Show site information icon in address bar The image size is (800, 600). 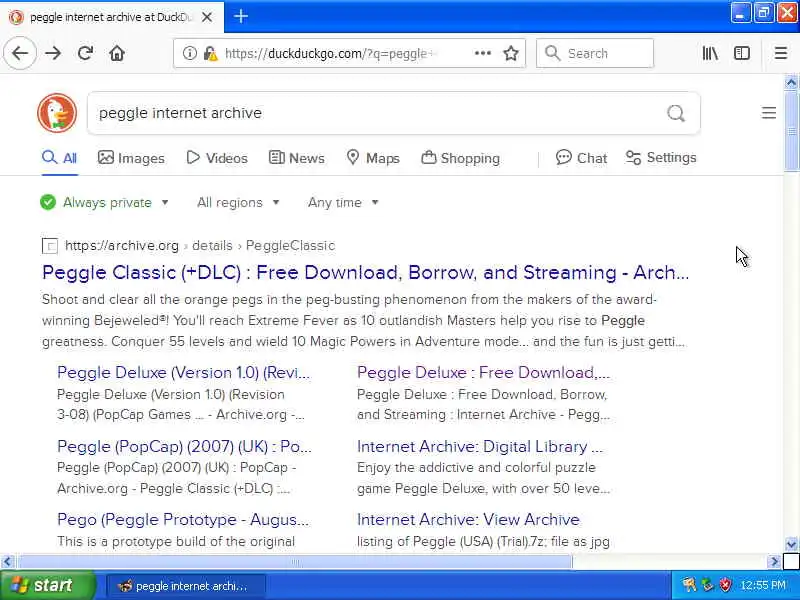189,53
